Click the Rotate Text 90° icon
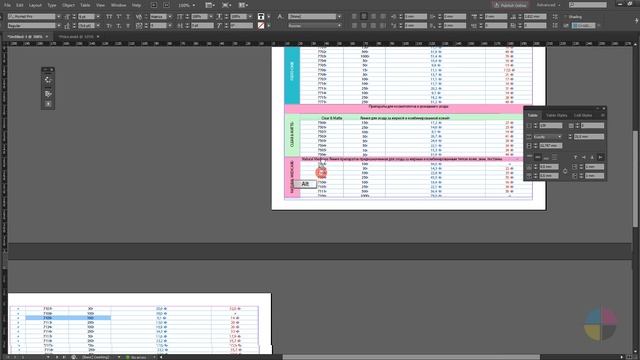Screen dimensions: 640x360 point(584,157)
